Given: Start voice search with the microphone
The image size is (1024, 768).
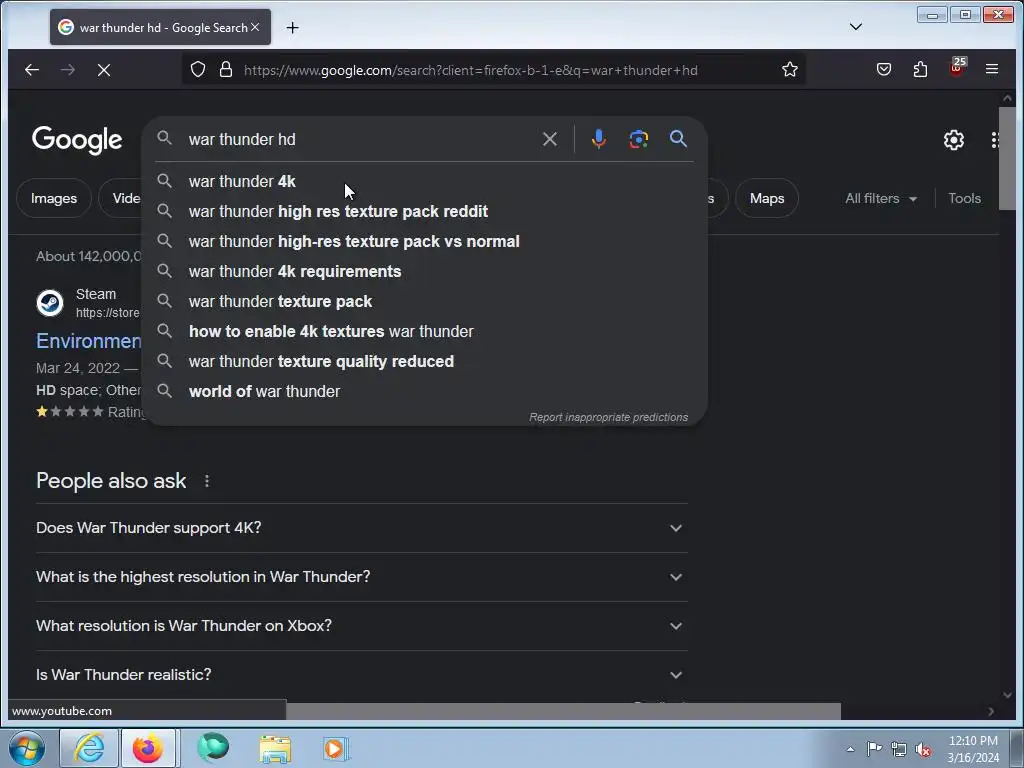Looking at the screenshot, I should 598,139.
